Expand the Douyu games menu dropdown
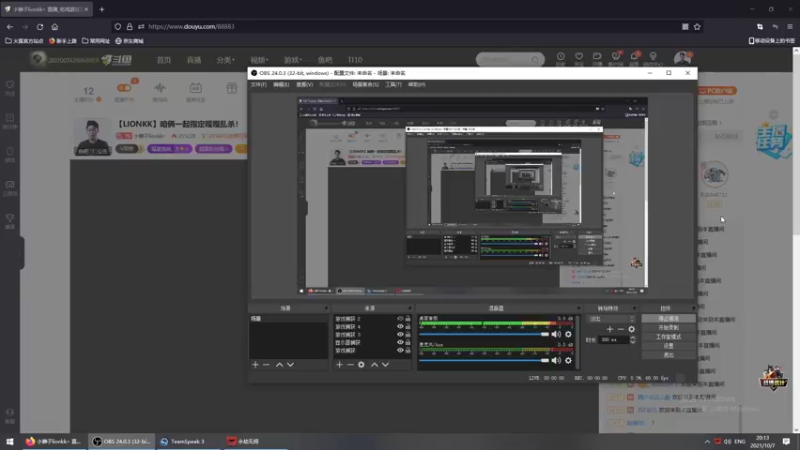Image resolution: width=800 pixels, height=450 pixels. coord(293,60)
